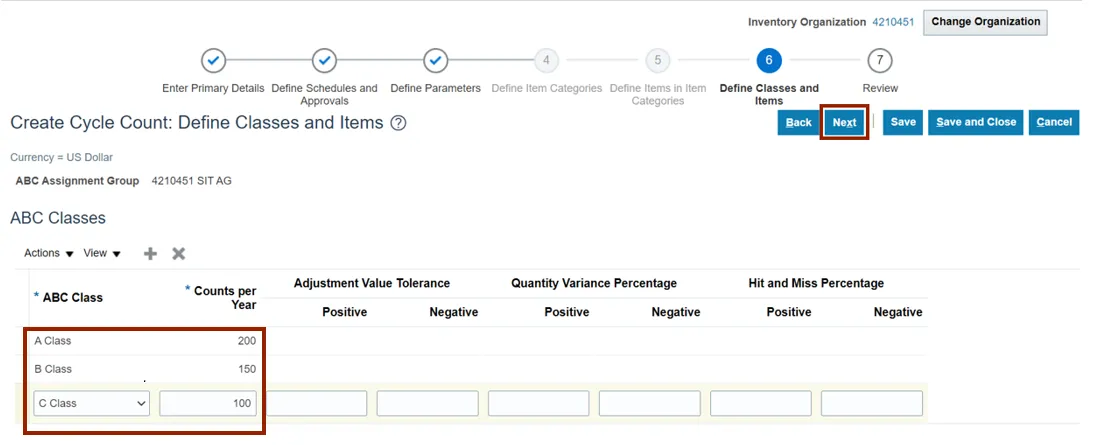
Task: Click the delete row X icon
Action: [179, 254]
